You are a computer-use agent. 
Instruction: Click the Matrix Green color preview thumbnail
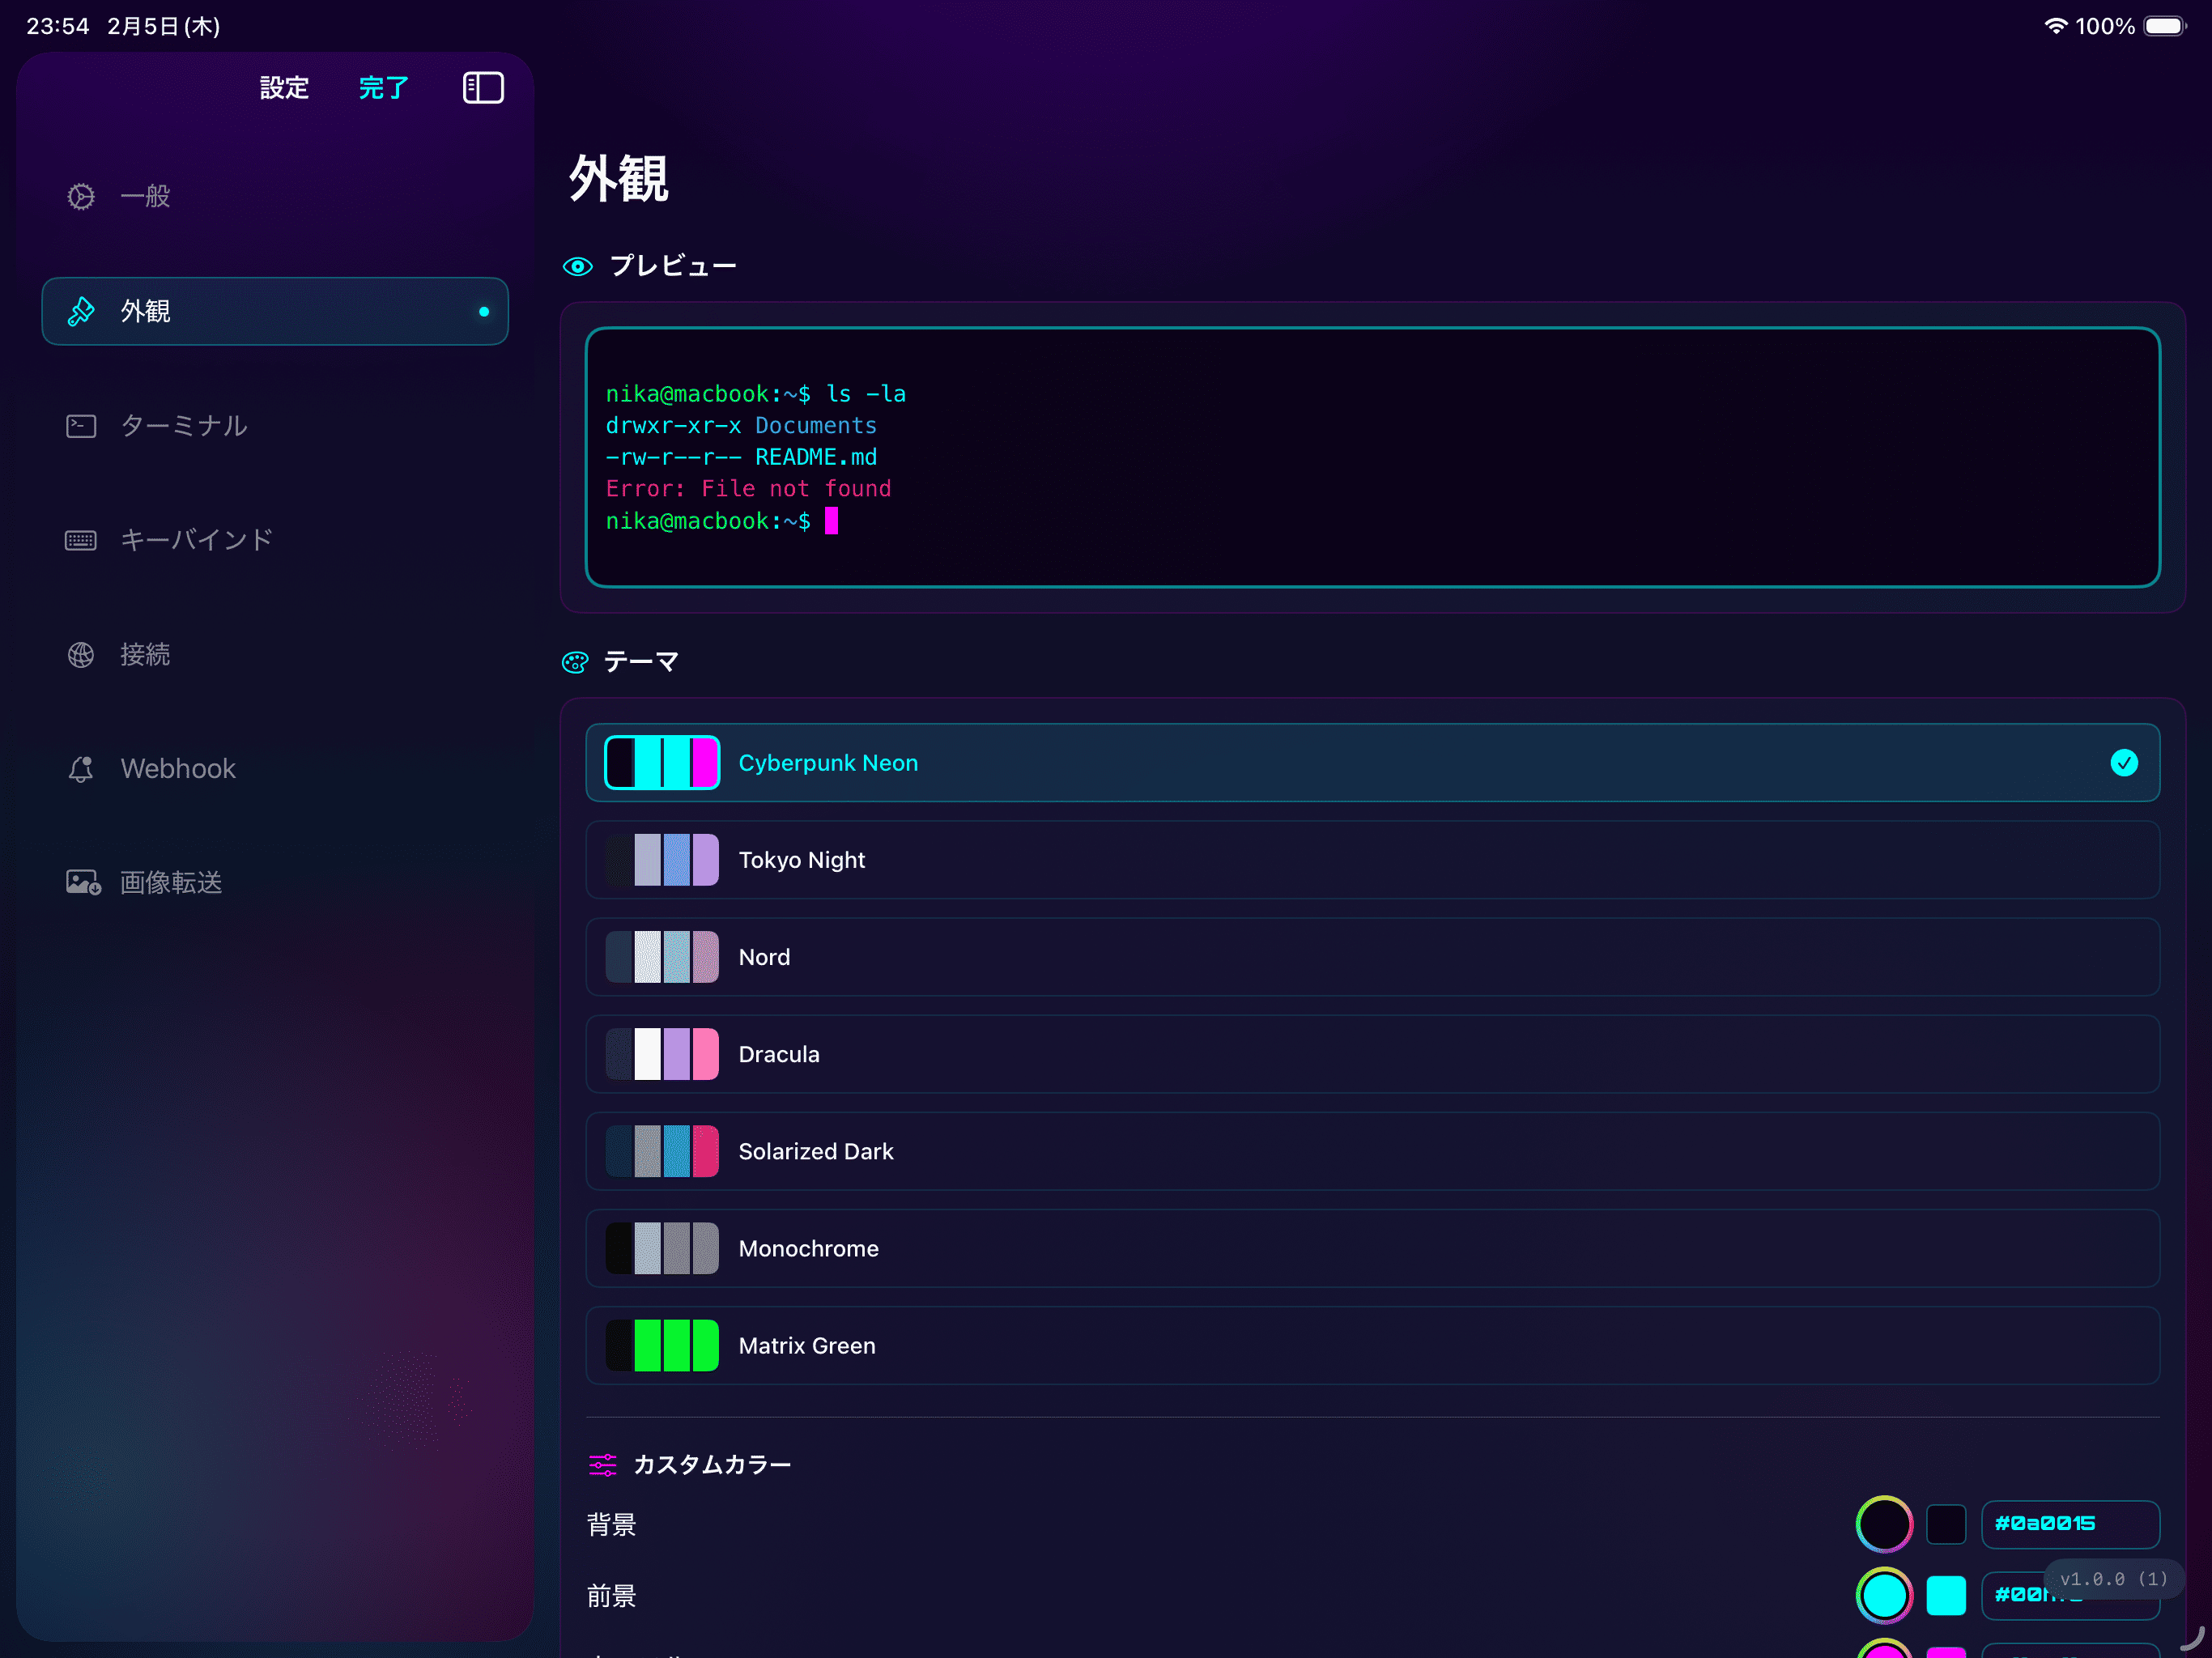pyautogui.click(x=661, y=1345)
